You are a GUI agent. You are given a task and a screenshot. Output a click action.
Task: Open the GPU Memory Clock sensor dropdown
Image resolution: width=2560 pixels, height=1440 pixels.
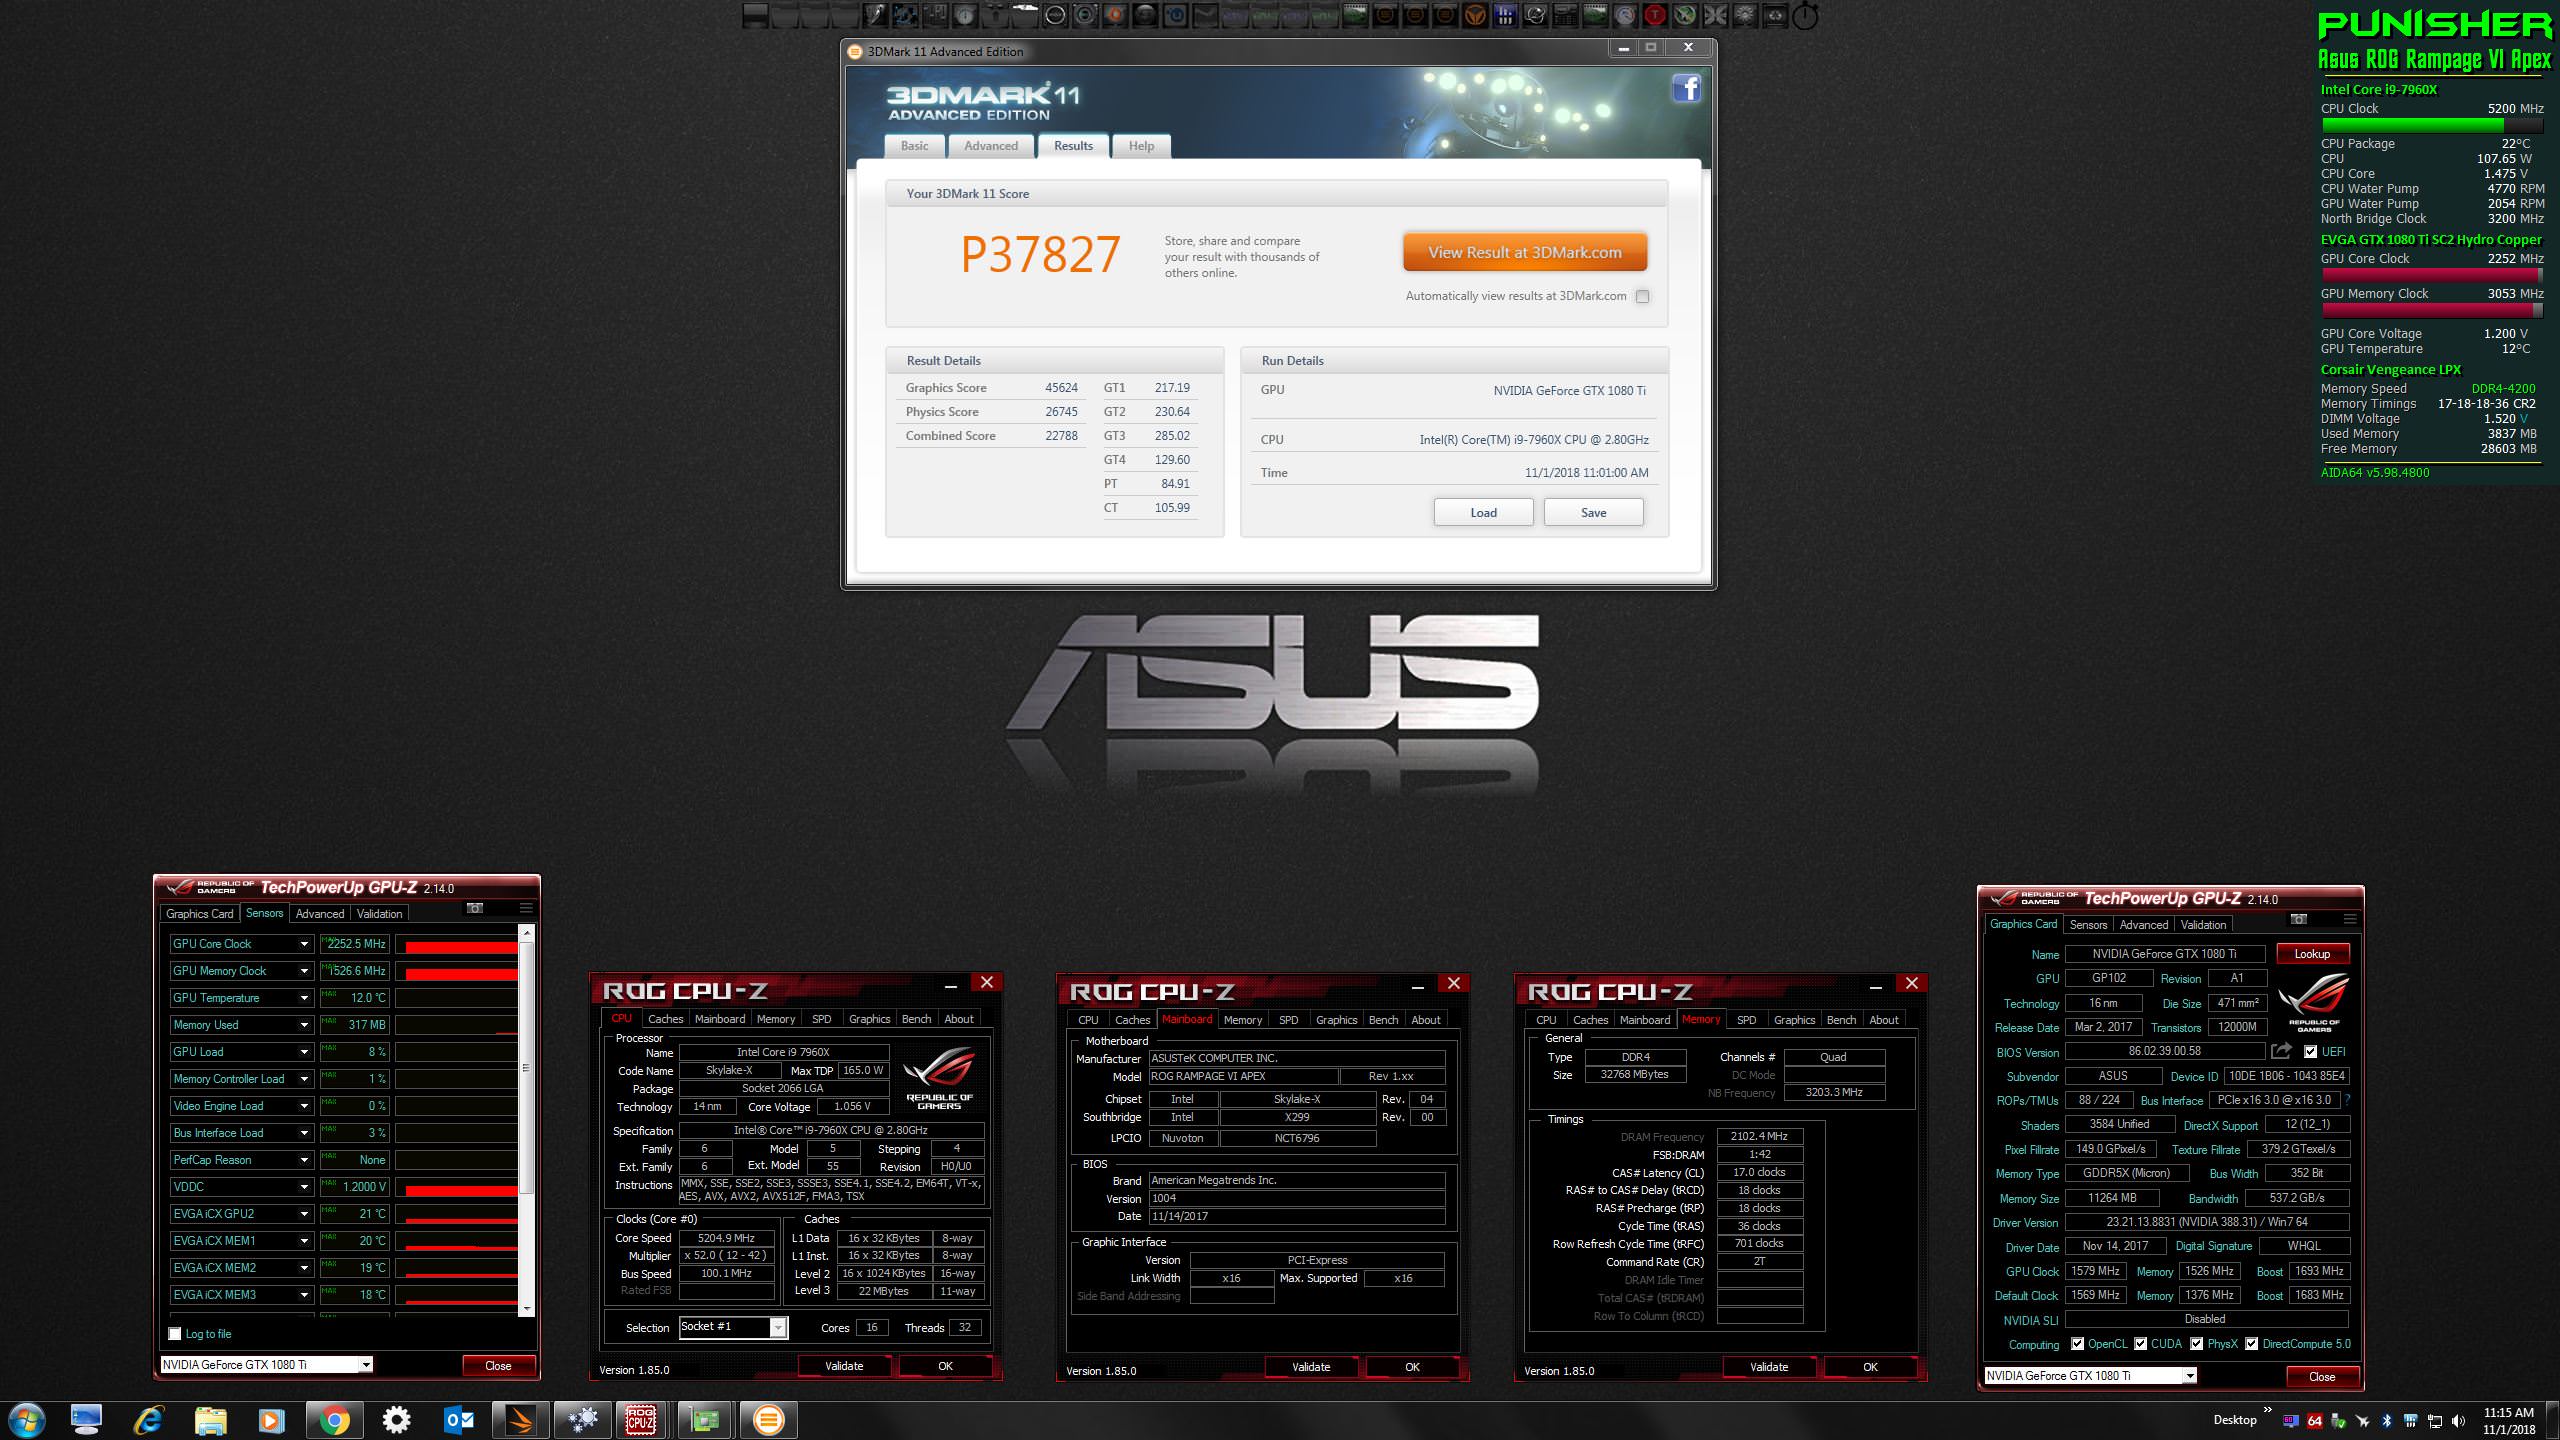(304, 971)
